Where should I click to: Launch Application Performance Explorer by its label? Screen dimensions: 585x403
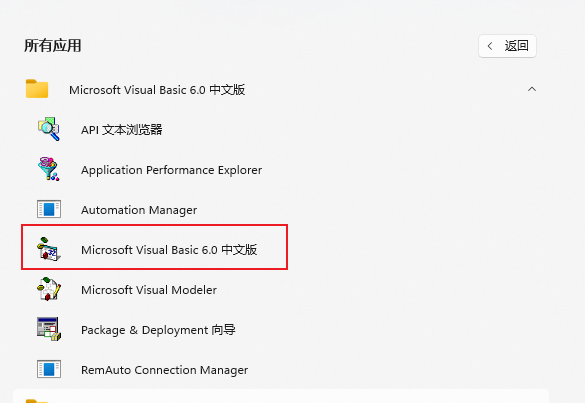172,170
